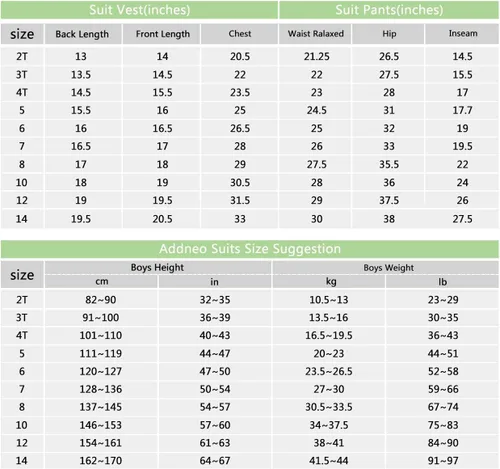Image resolution: width=500 pixels, height=469 pixels.
Task: Click the Addneo Suits Size Suggestion banner
Action: click(x=250, y=249)
